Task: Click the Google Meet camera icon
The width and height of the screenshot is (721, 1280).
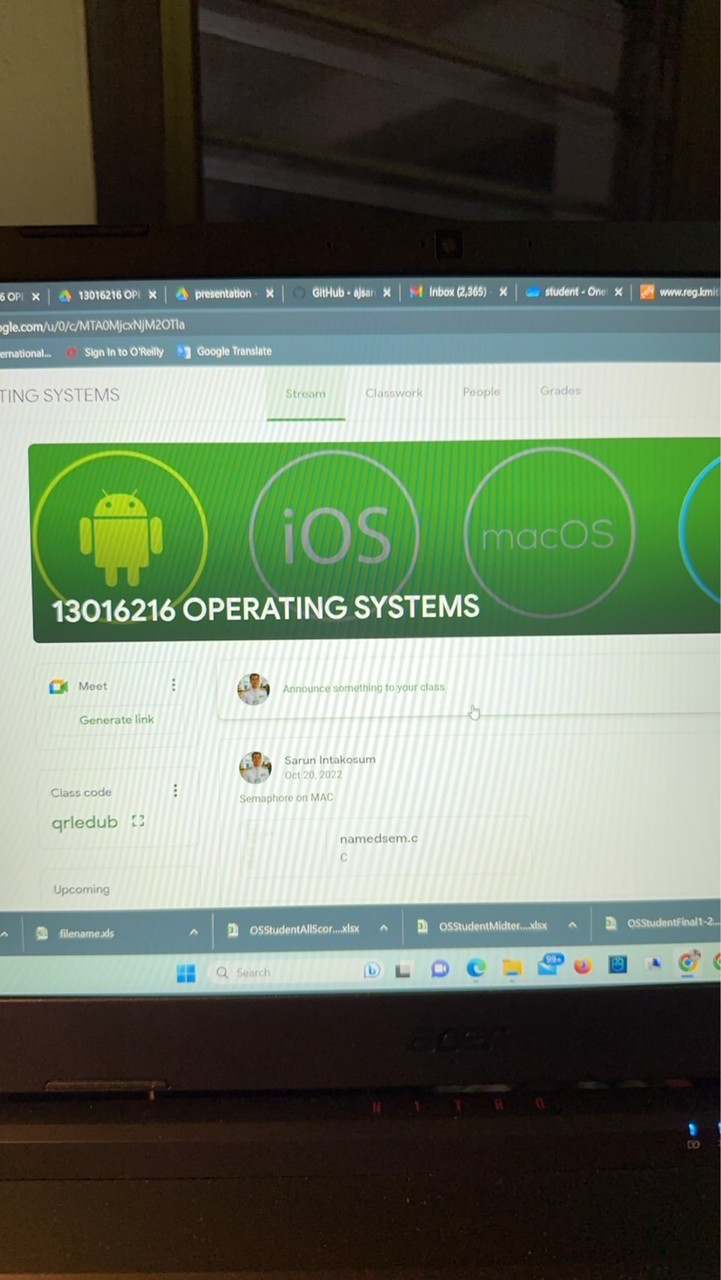Action: pyautogui.click(x=59, y=686)
